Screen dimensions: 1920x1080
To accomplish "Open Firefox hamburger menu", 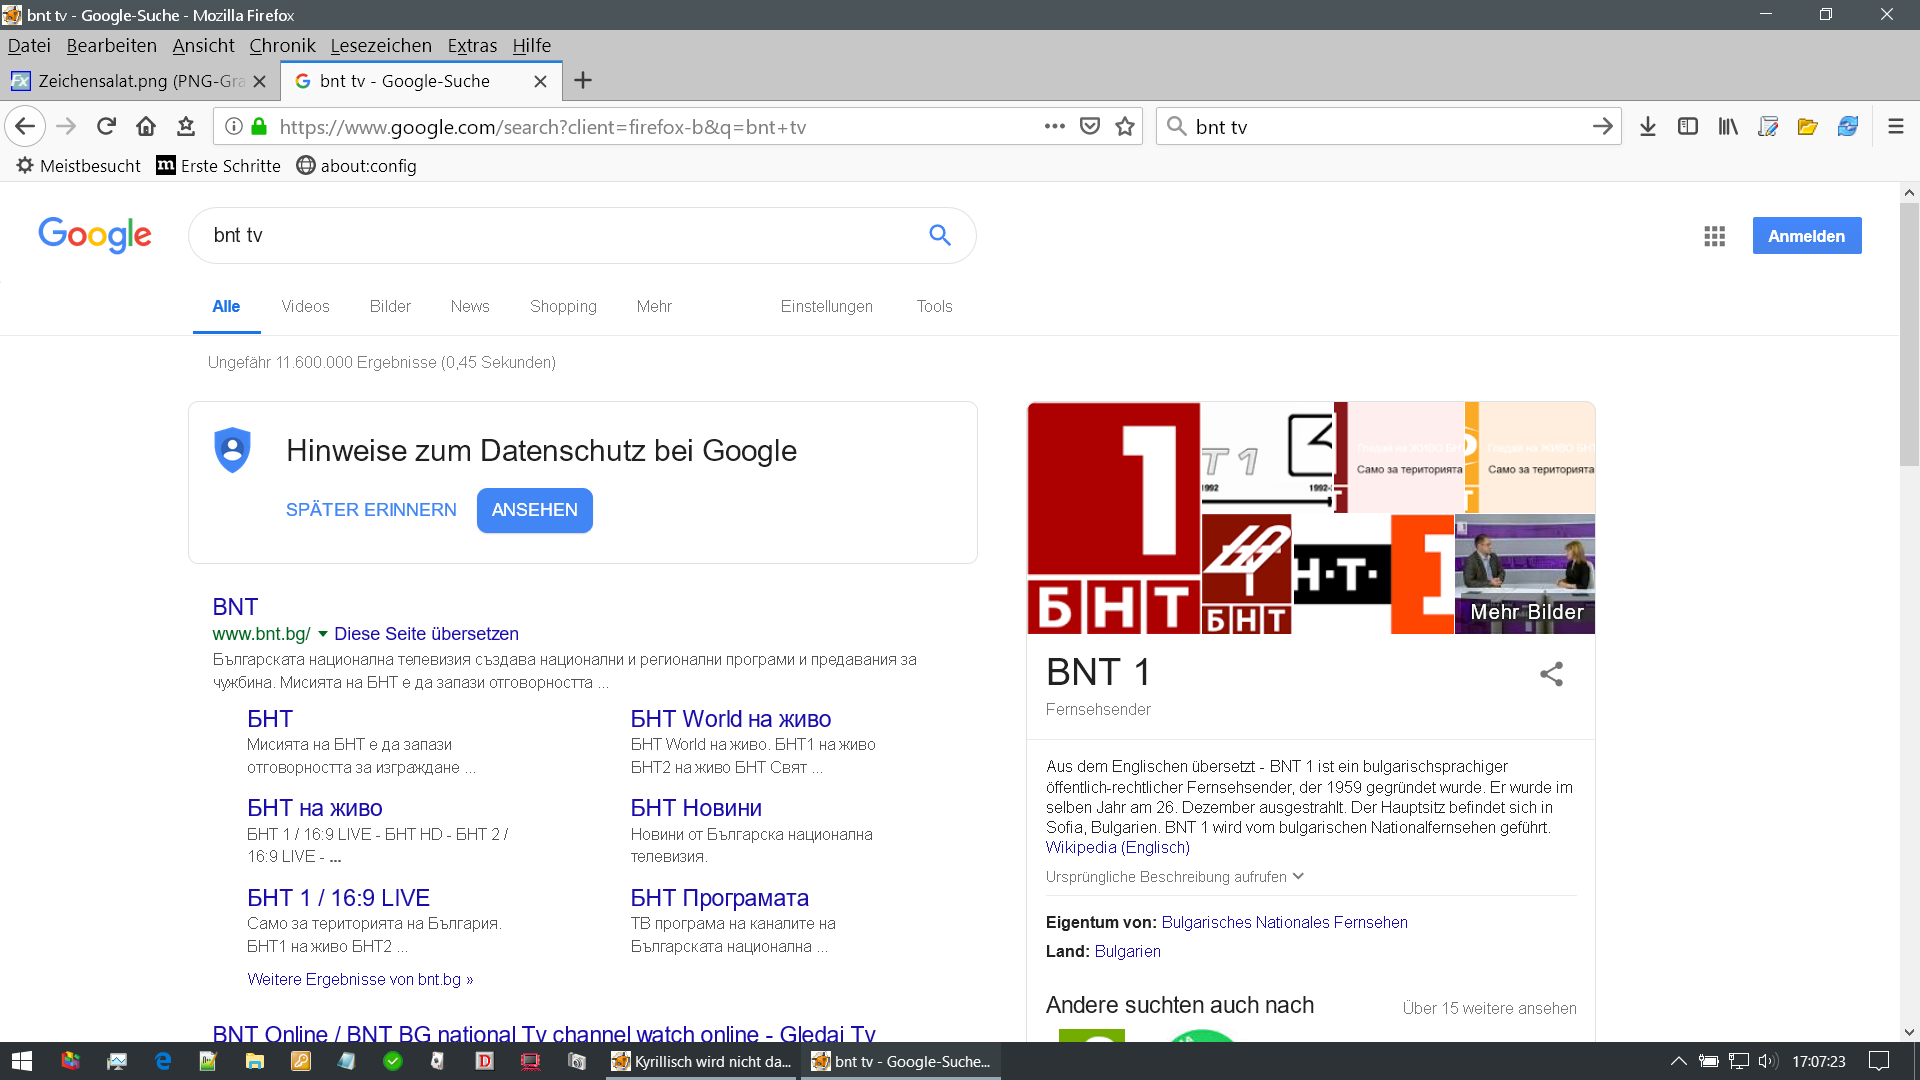I will (x=1895, y=126).
